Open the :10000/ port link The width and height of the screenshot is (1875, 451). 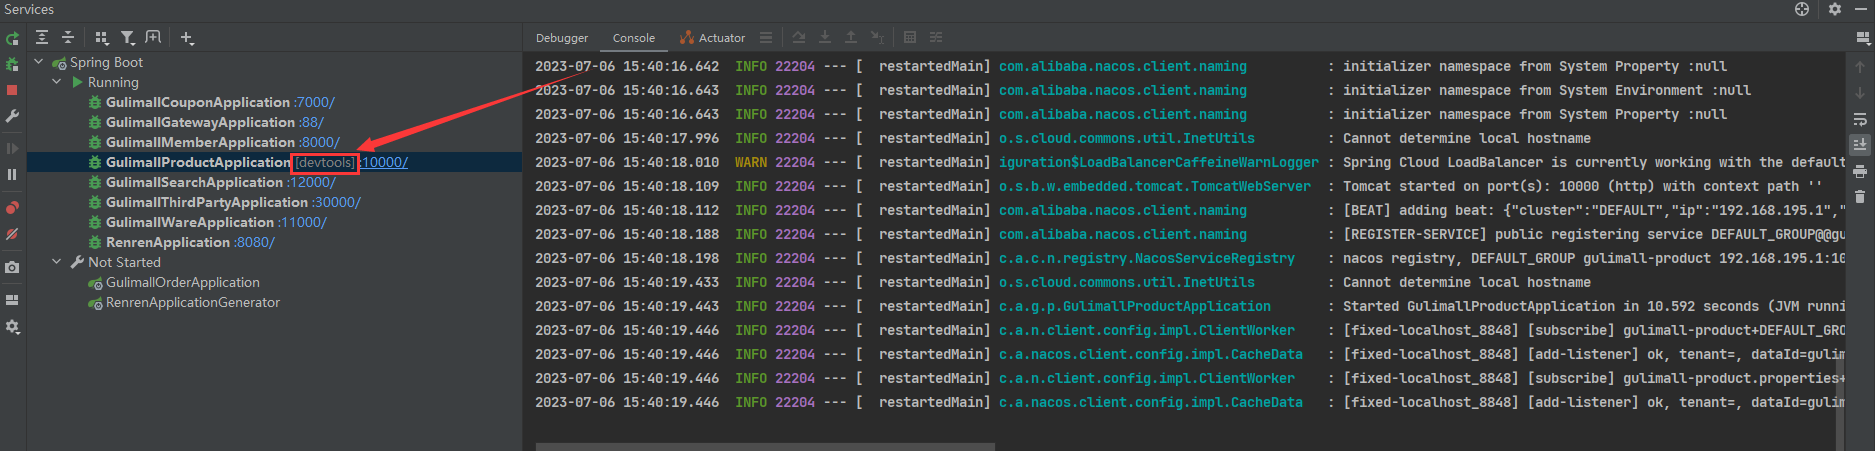point(384,162)
